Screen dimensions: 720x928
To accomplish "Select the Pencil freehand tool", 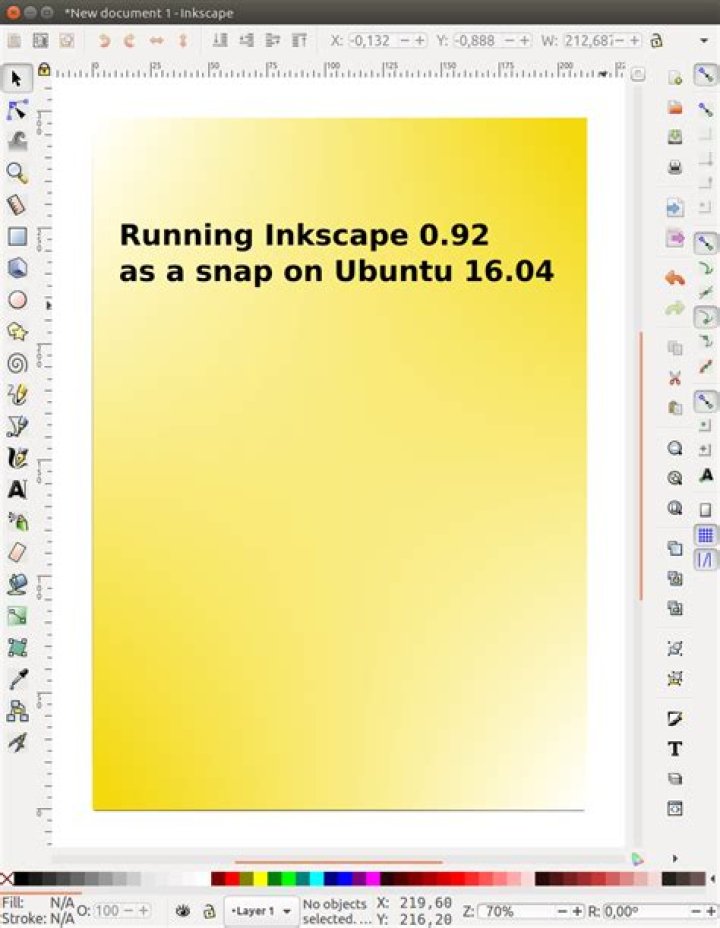I will pyautogui.click(x=17, y=394).
